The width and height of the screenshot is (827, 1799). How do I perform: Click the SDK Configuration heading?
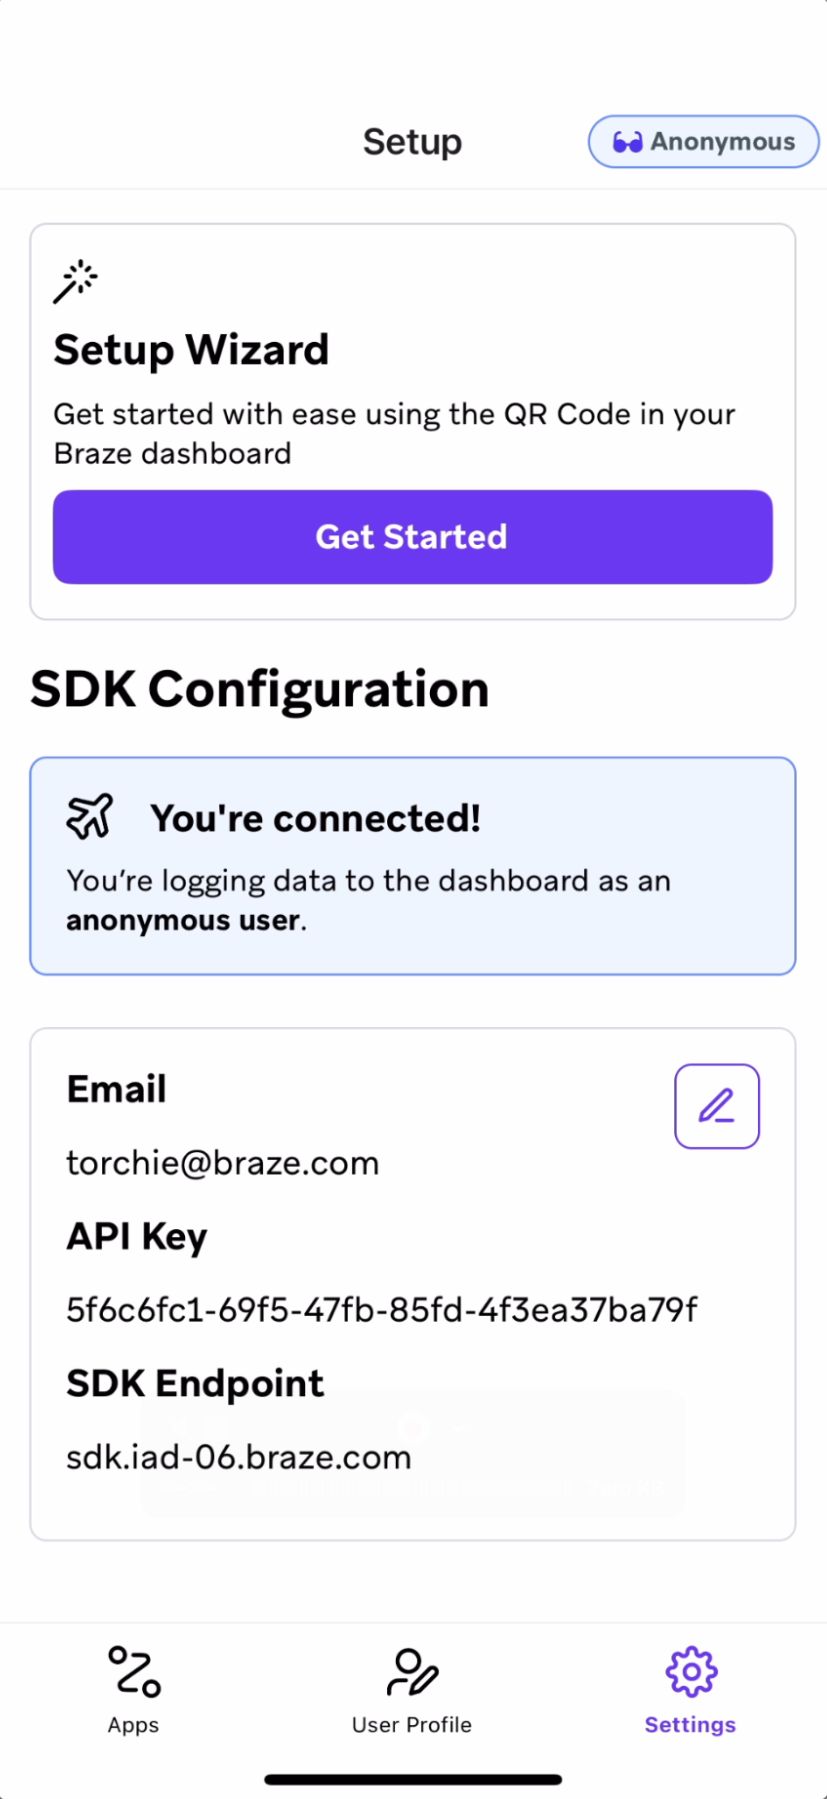259,689
